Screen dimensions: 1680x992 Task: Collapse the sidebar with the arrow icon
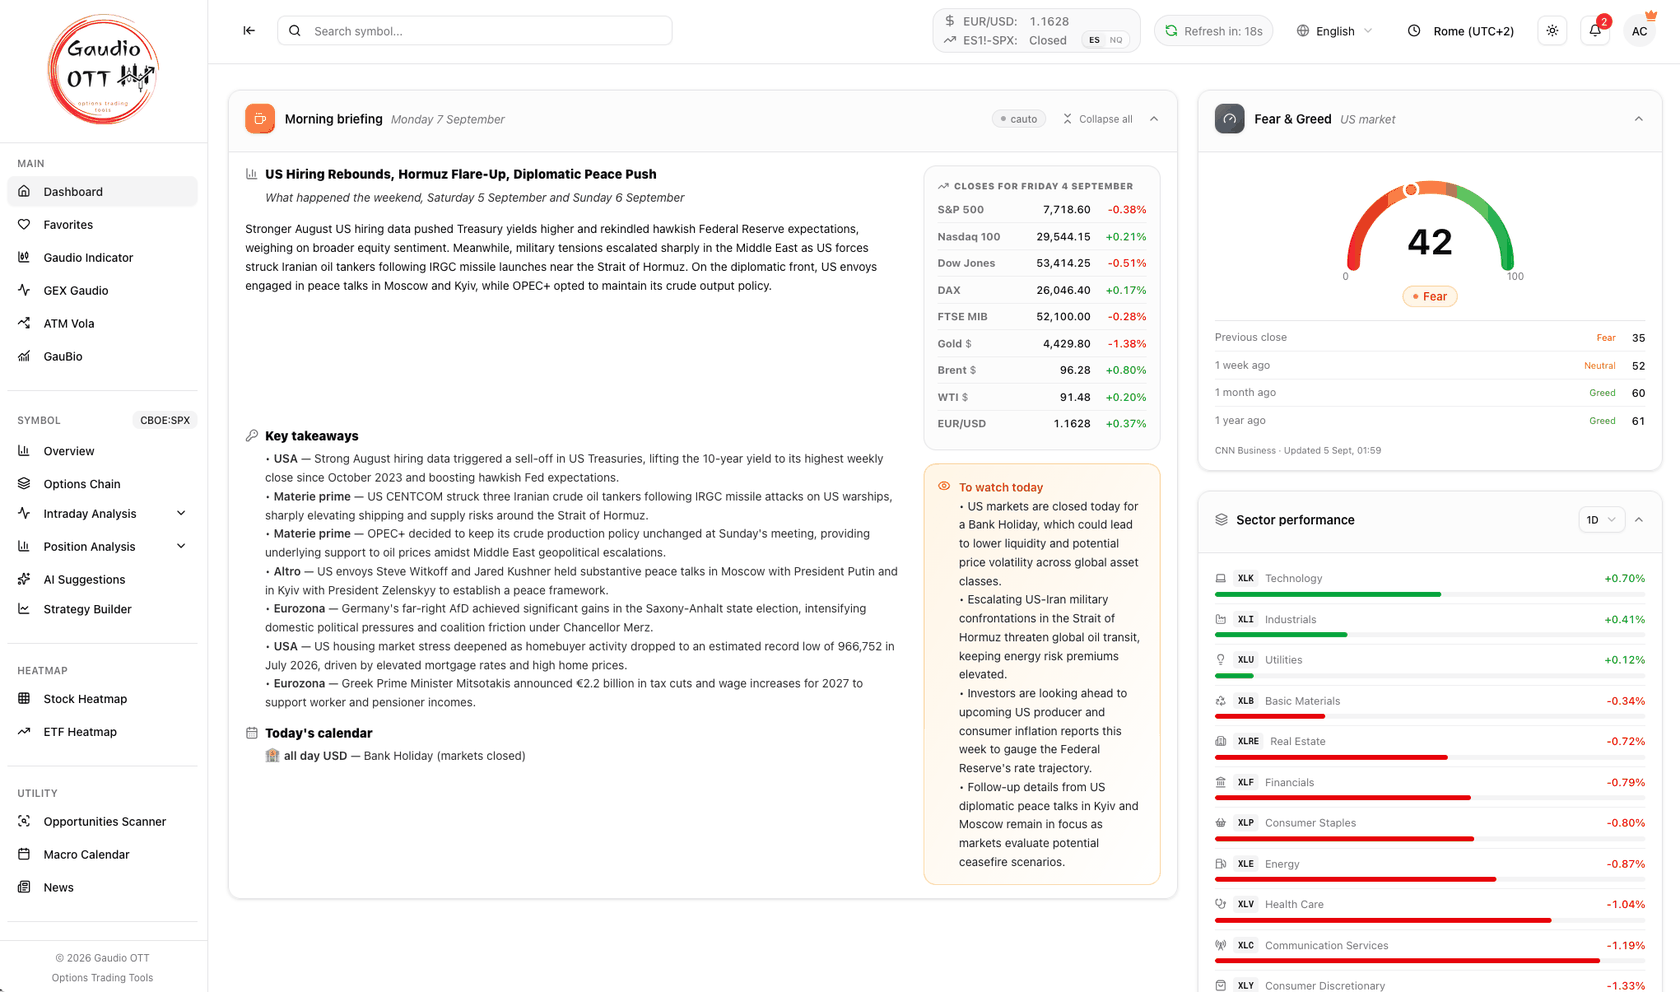tap(249, 31)
